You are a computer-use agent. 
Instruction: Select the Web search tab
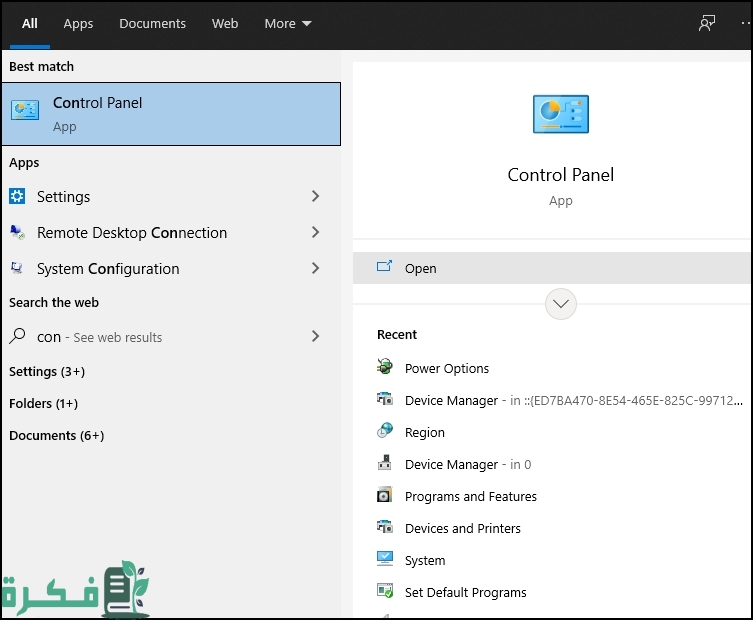(x=225, y=23)
